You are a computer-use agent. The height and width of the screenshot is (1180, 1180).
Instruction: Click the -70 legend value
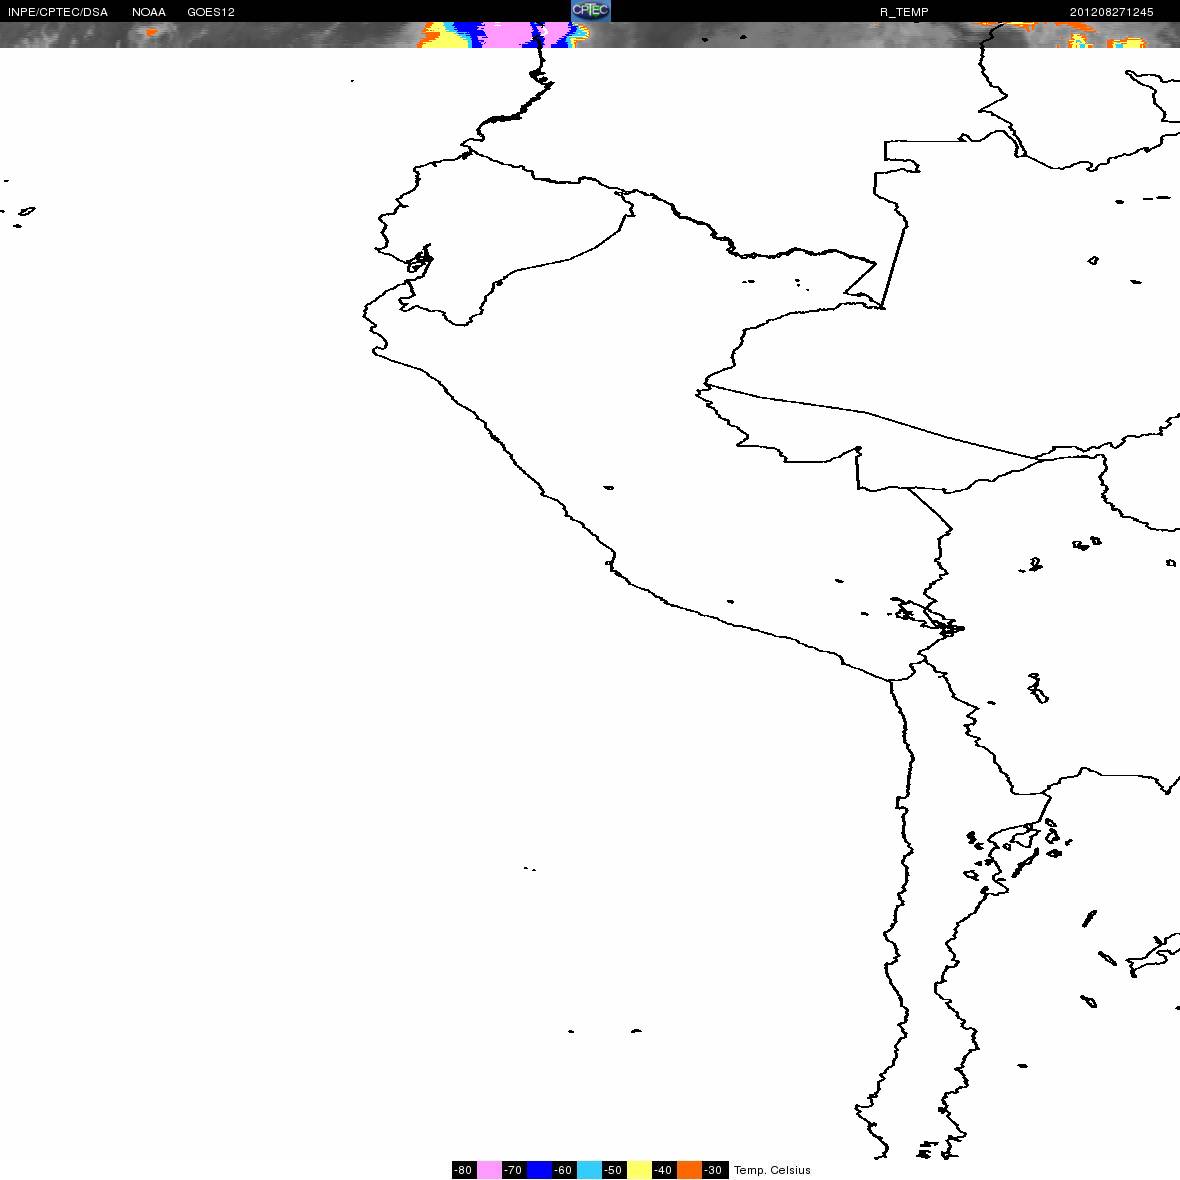(x=513, y=1169)
